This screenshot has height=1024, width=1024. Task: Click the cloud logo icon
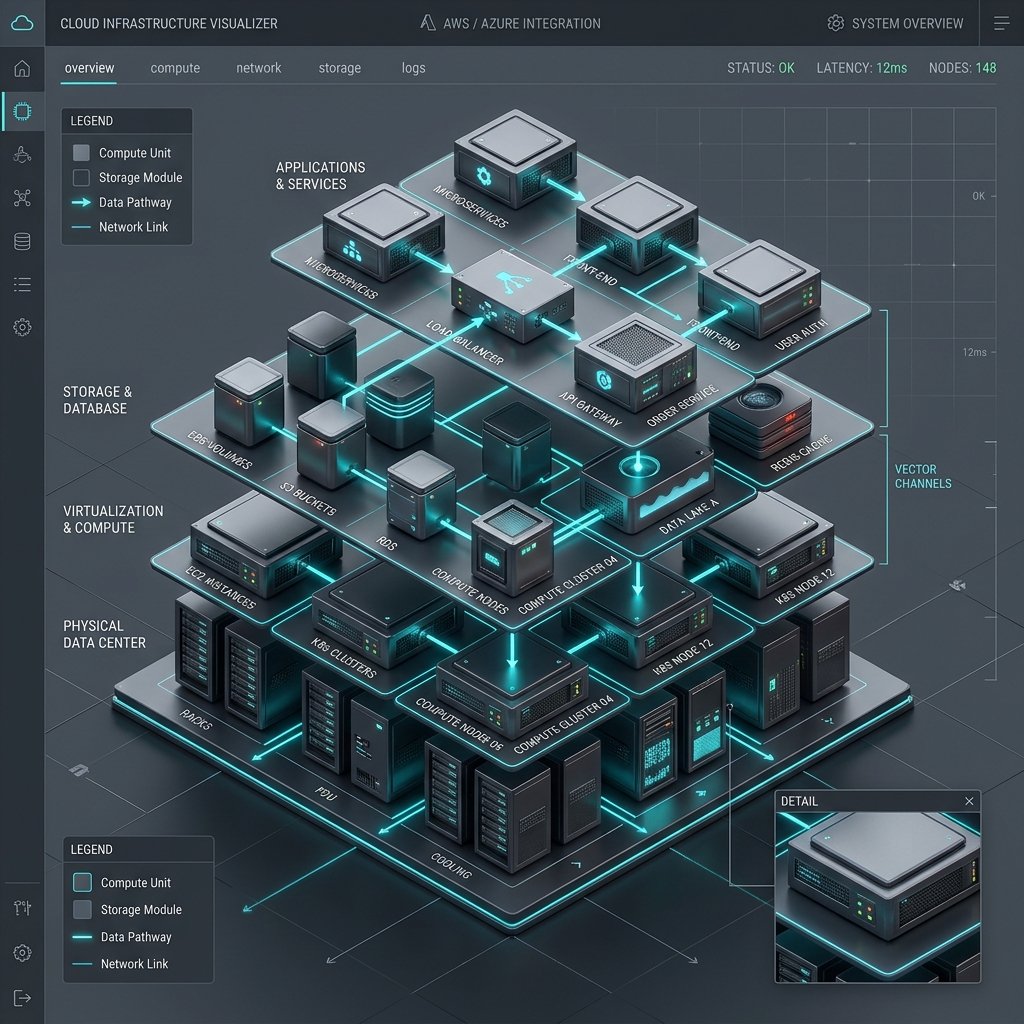pyautogui.click(x=22, y=23)
